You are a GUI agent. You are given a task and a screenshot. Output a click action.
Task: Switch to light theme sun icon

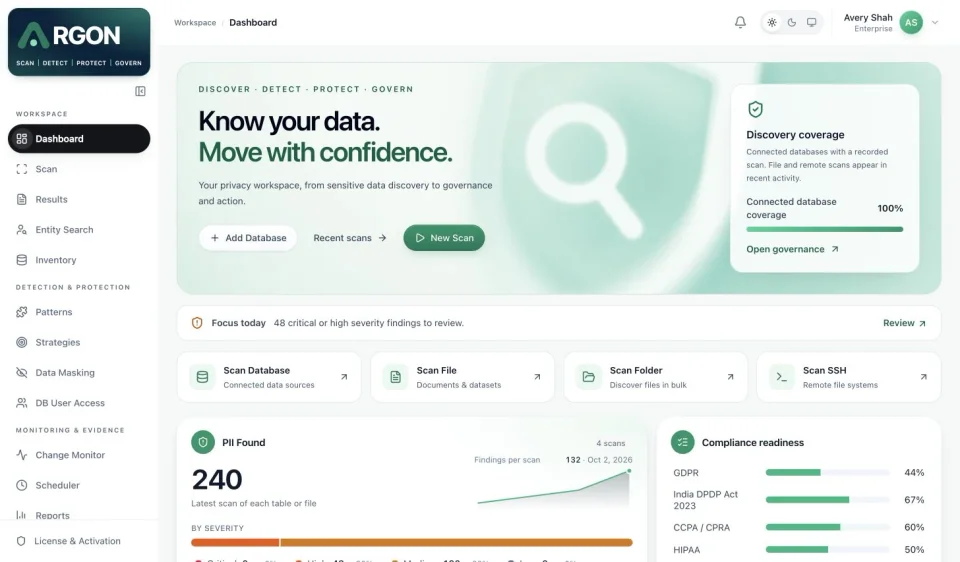[772, 23]
